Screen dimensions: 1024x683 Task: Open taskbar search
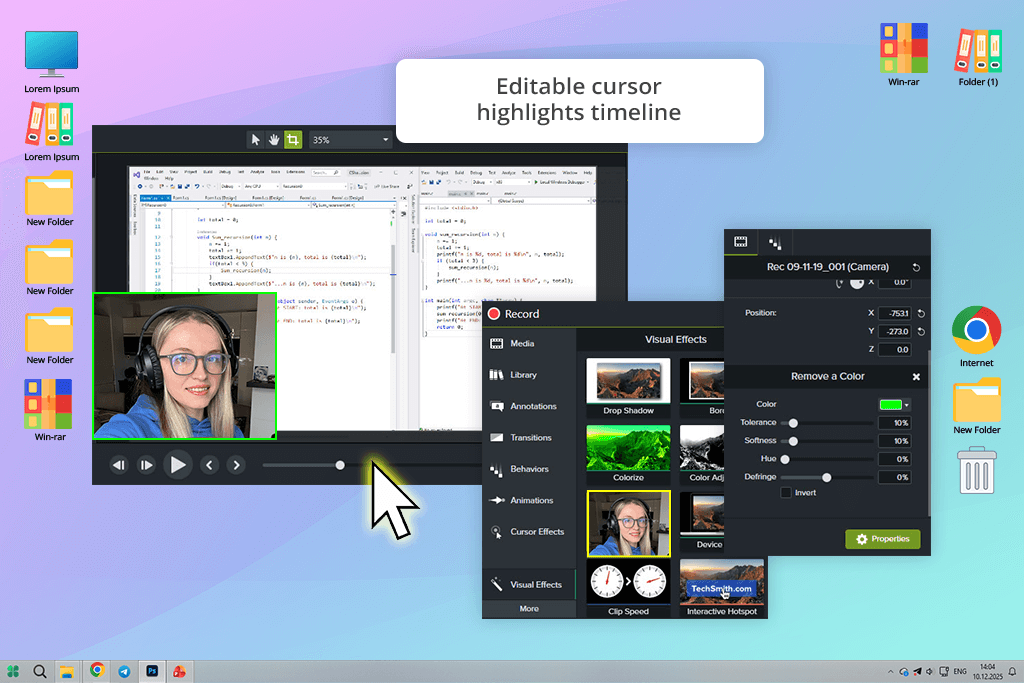[x=40, y=671]
